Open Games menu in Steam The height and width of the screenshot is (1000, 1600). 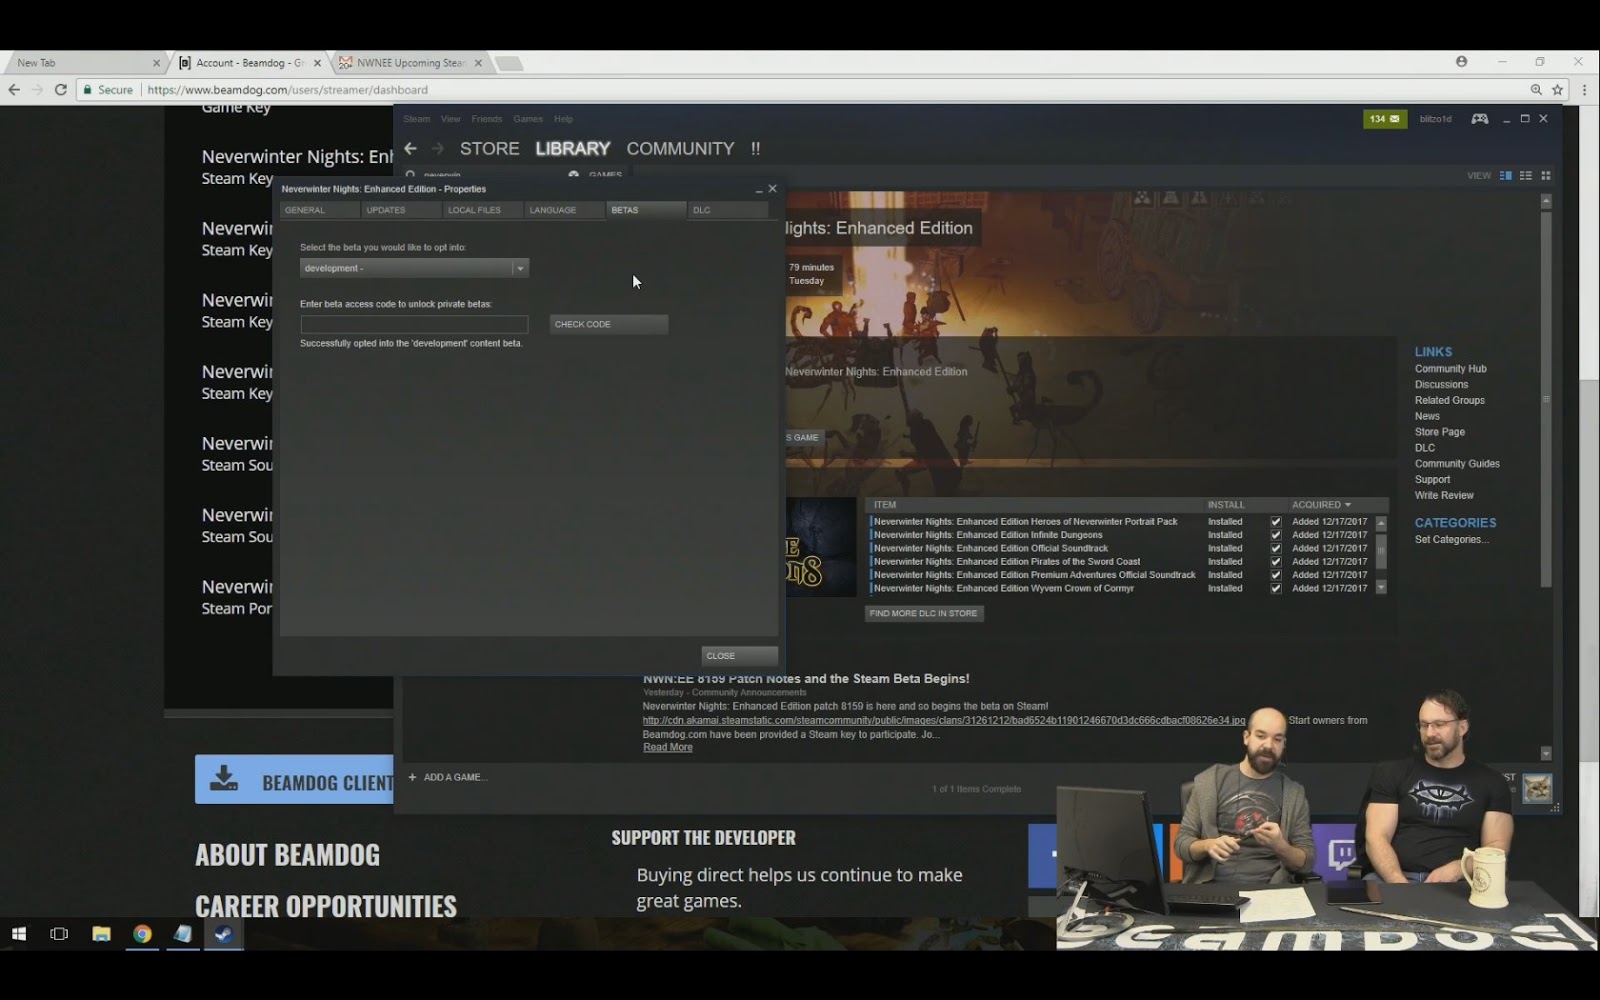[x=528, y=119]
